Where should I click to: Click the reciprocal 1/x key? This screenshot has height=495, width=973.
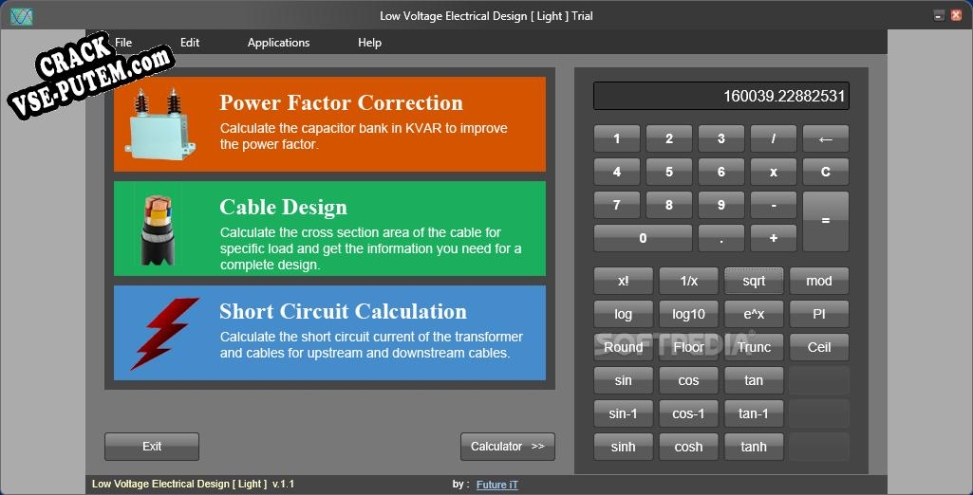click(x=689, y=281)
